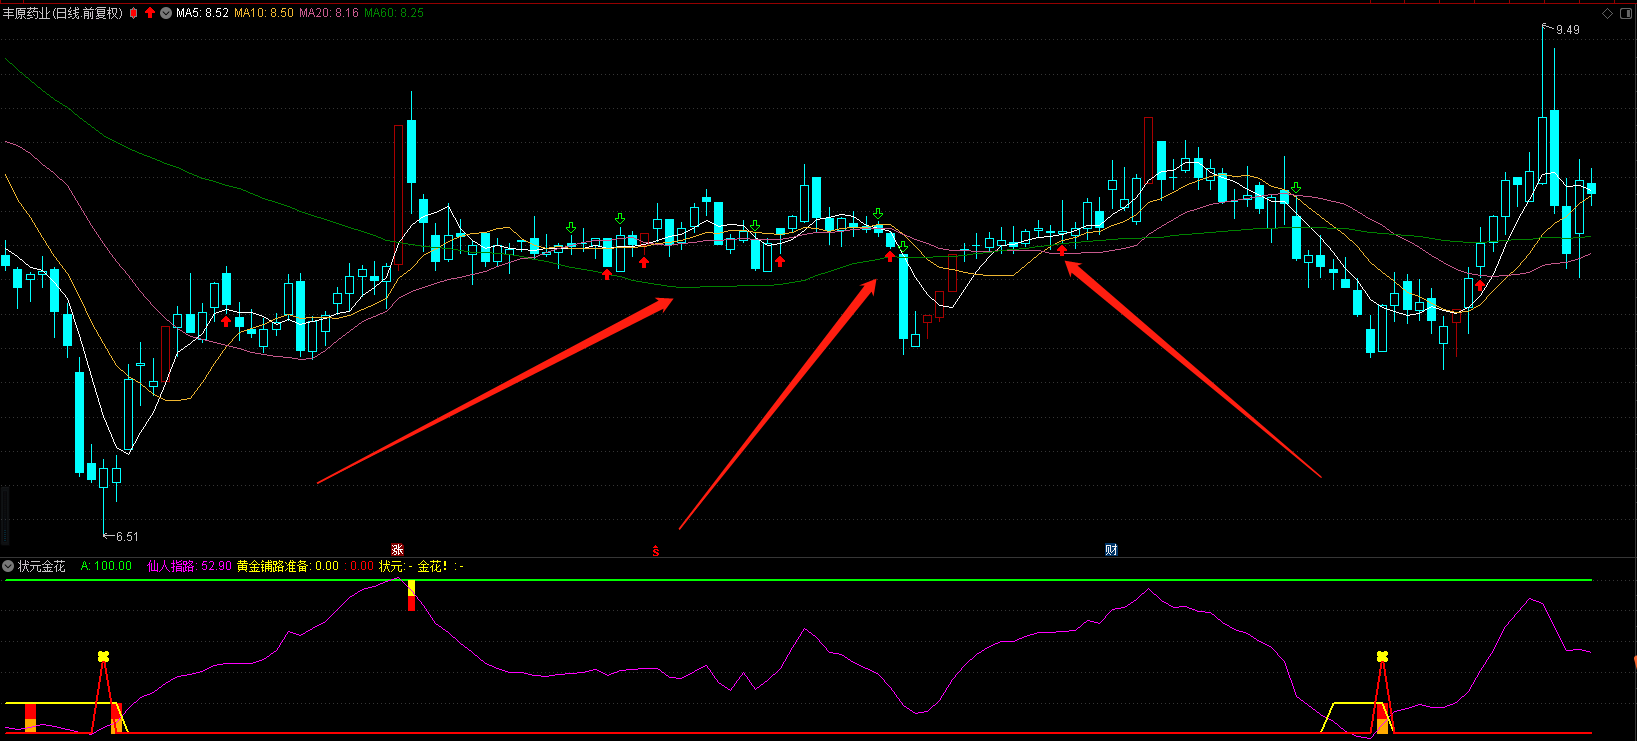Screen dimensions: 1637x741
Task: Click the diamond icon at the chart's upper right
Action: click(x=1608, y=13)
